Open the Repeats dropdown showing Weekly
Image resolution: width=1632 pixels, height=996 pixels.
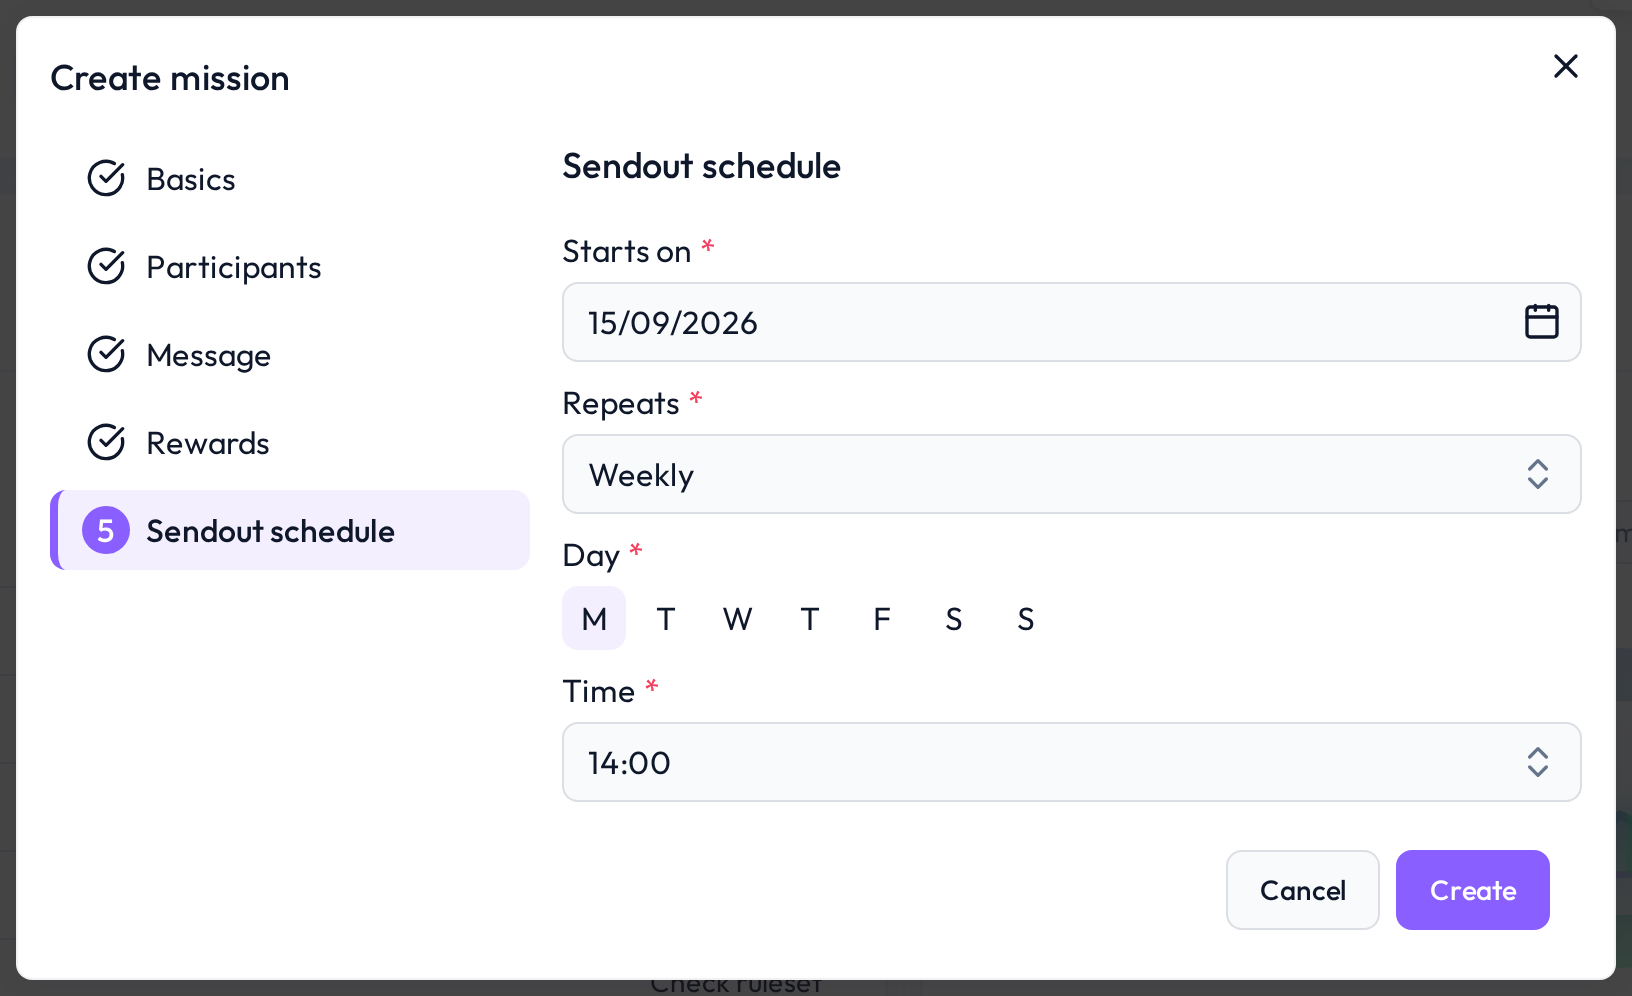click(x=1071, y=474)
